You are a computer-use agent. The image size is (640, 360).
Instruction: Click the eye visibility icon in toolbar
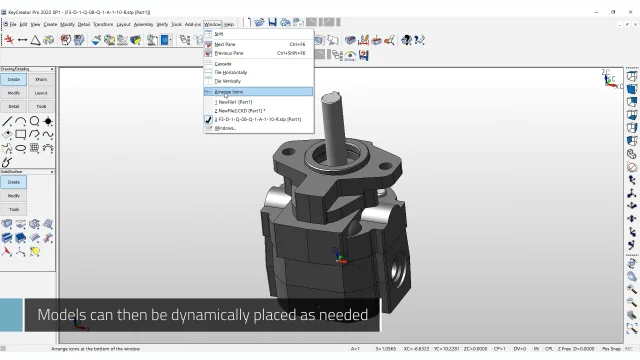tap(350, 55)
